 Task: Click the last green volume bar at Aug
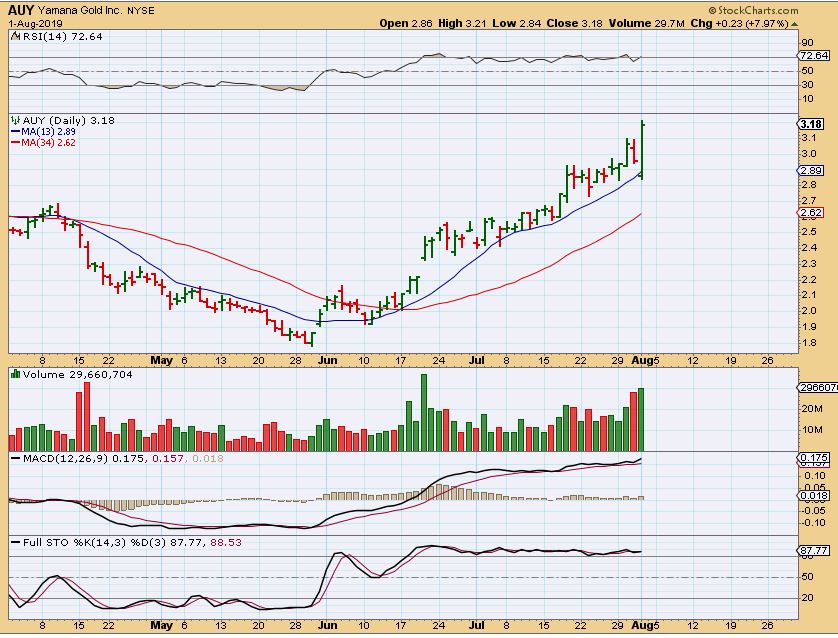(641, 419)
